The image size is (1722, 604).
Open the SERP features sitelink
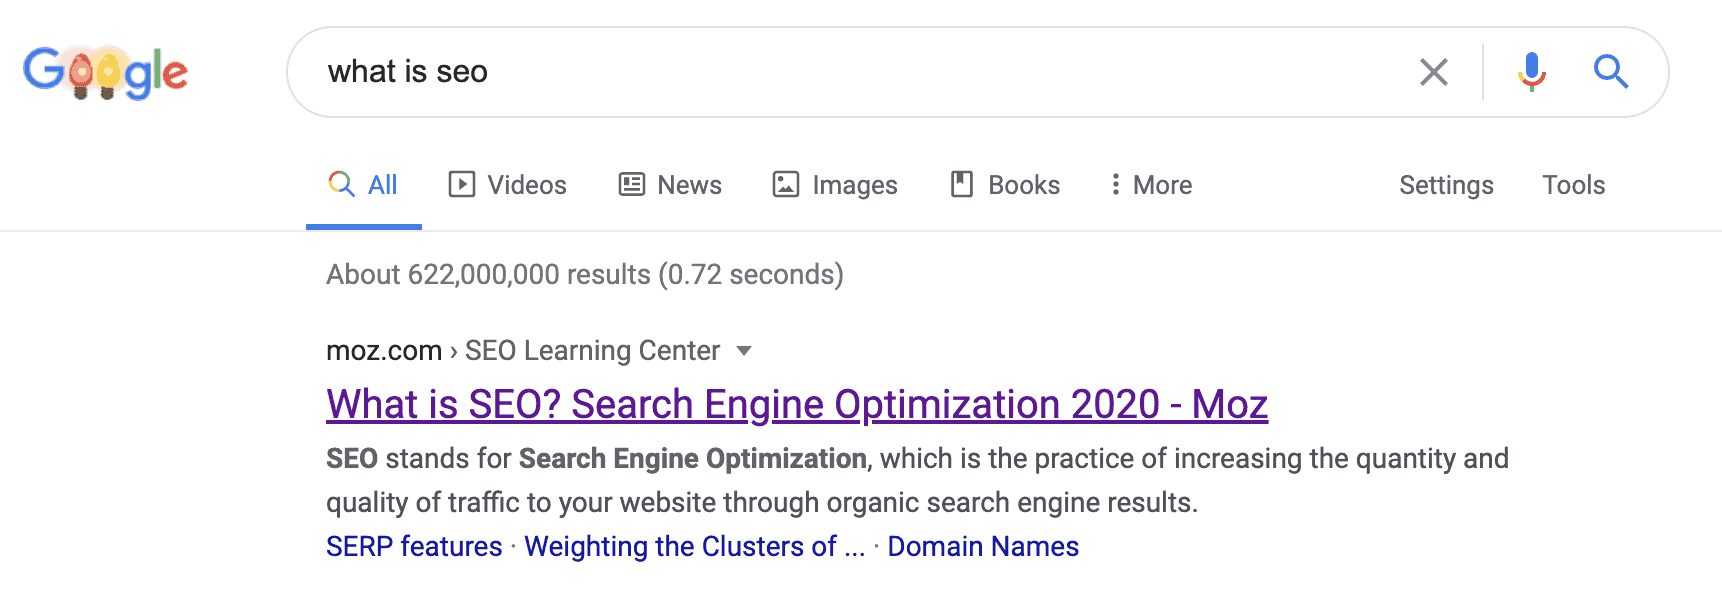(x=414, y=546)
